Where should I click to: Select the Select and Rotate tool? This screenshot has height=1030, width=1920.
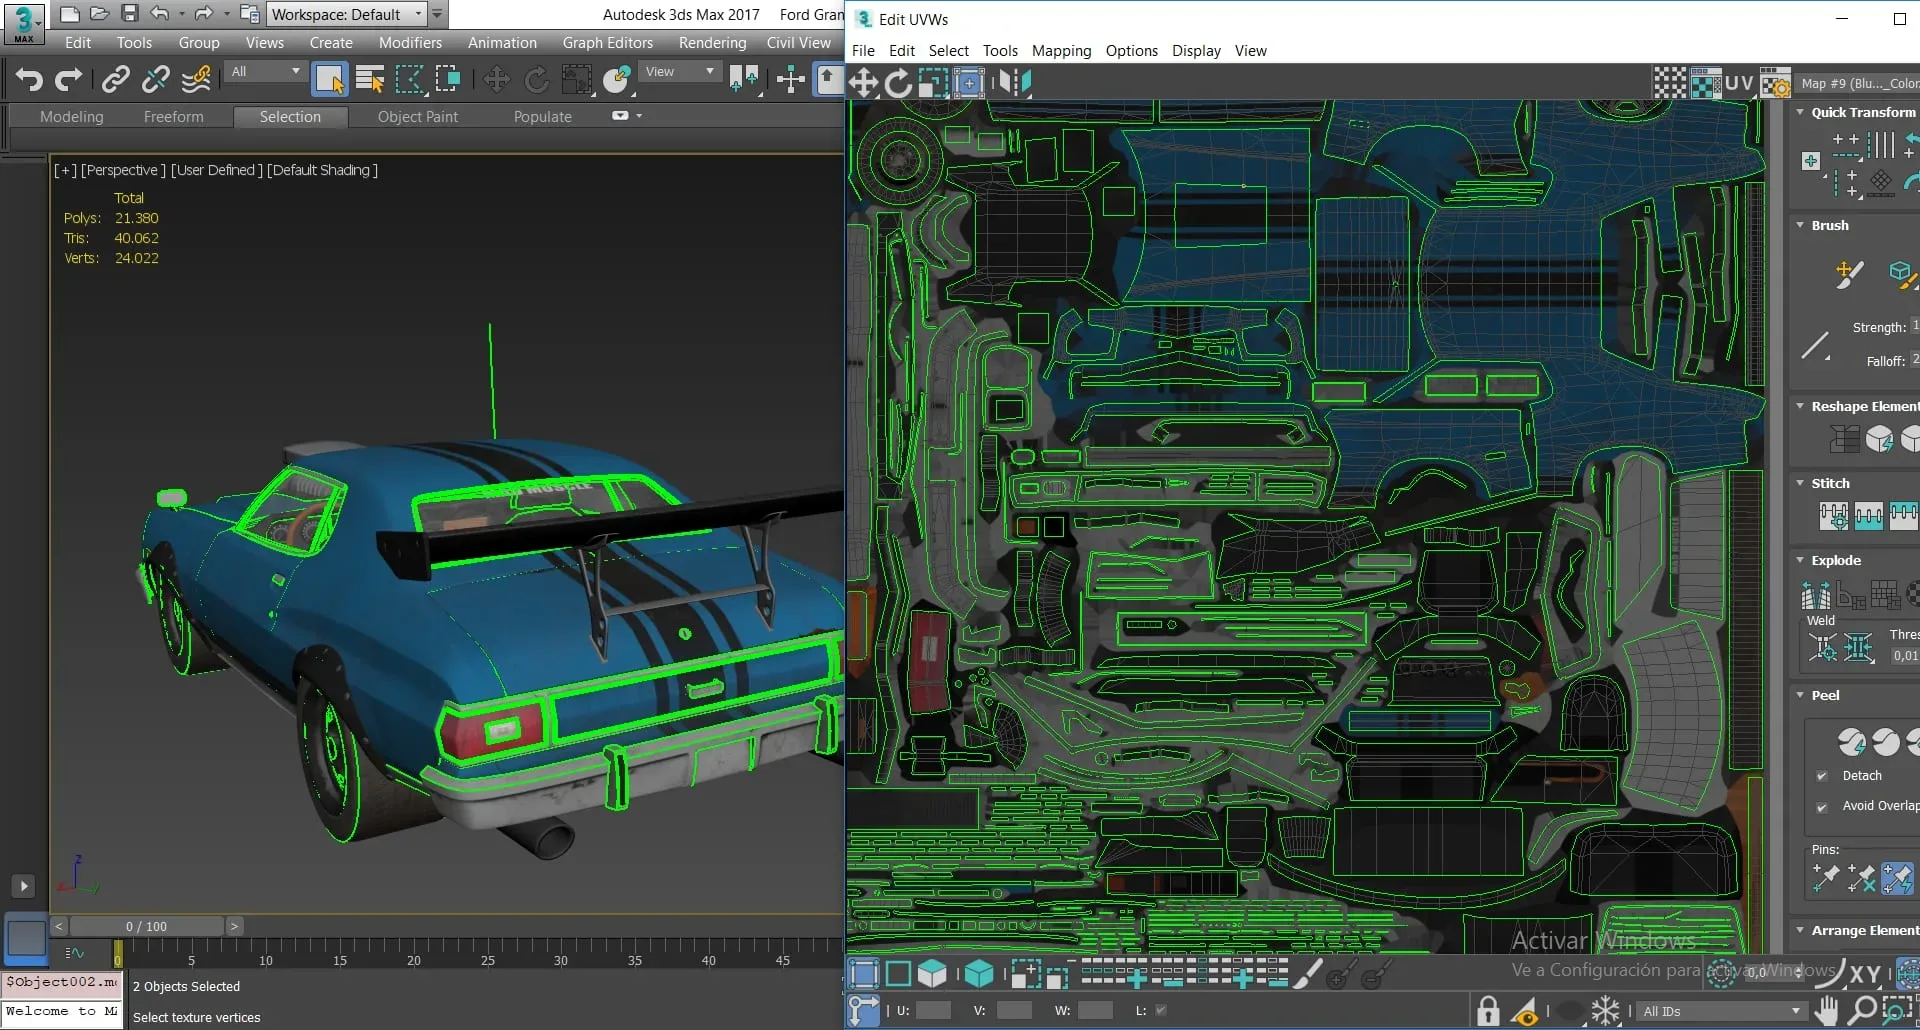[537, 79]
